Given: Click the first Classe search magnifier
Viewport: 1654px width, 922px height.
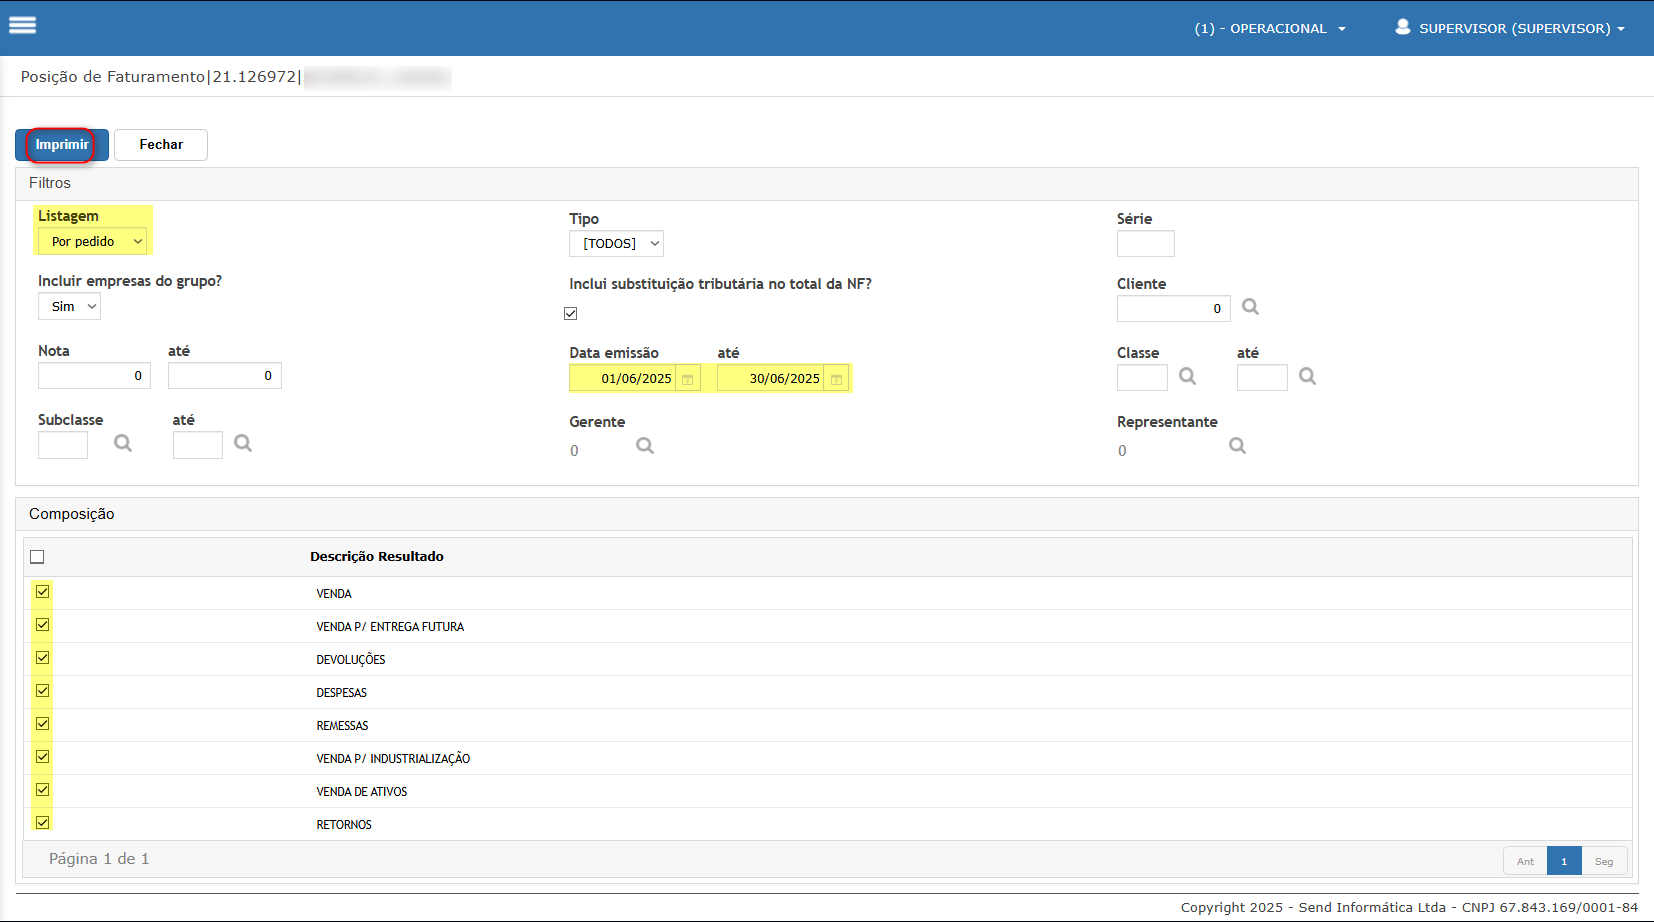Looking at the screenshot, I should coord(1187,376).
